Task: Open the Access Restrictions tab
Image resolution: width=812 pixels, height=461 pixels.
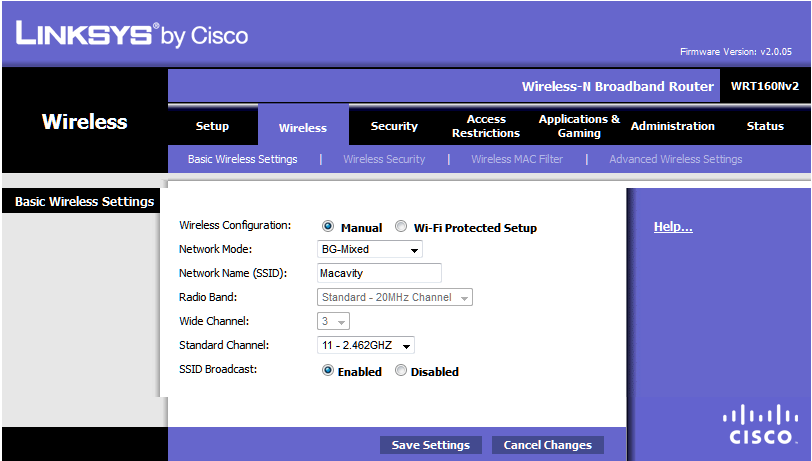Action: (x=486, y=126)
